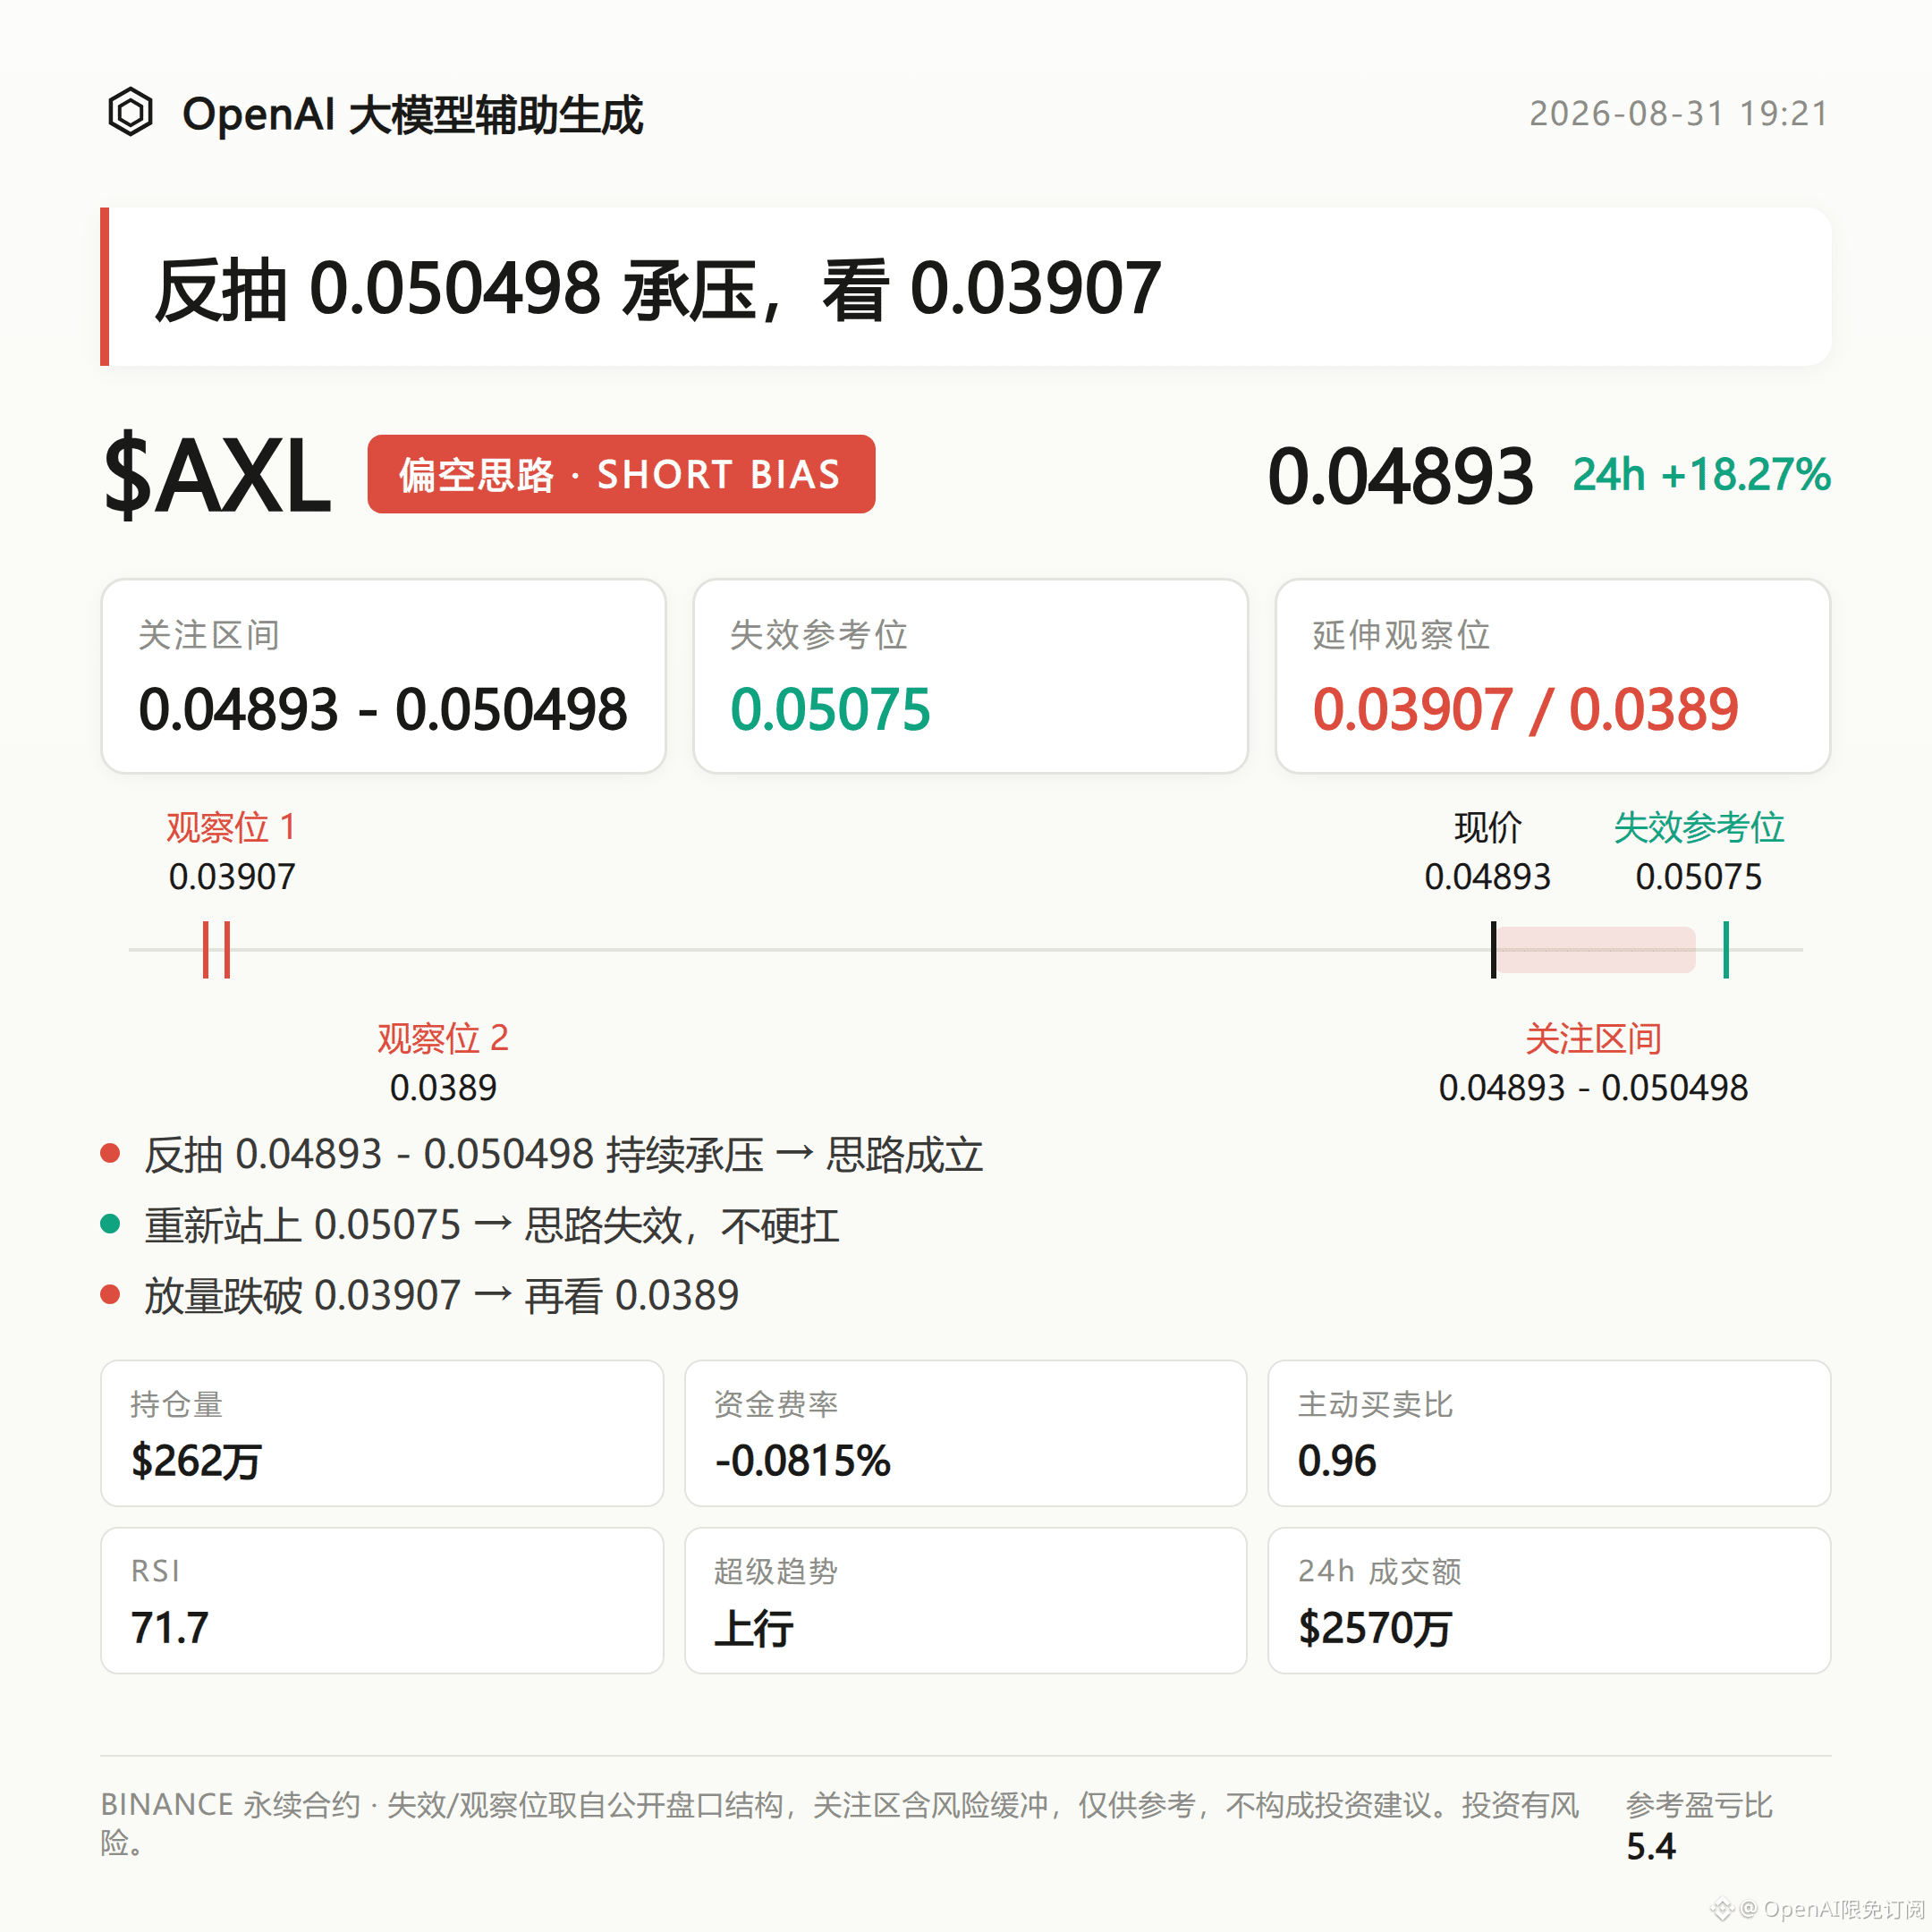Image resolution: width=1932 pixels, height=1932 pixels.
Task: Open the 失效参考位 card showing green 0.05075
Action: tap(970, 676)
